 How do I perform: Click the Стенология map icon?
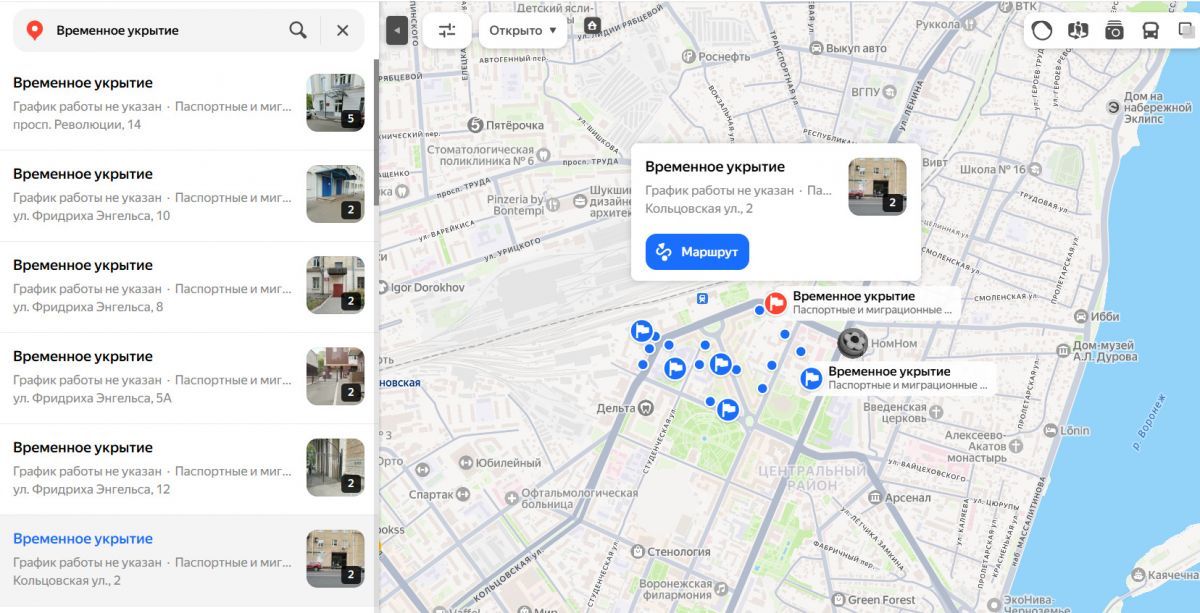(x=638, y=551)
